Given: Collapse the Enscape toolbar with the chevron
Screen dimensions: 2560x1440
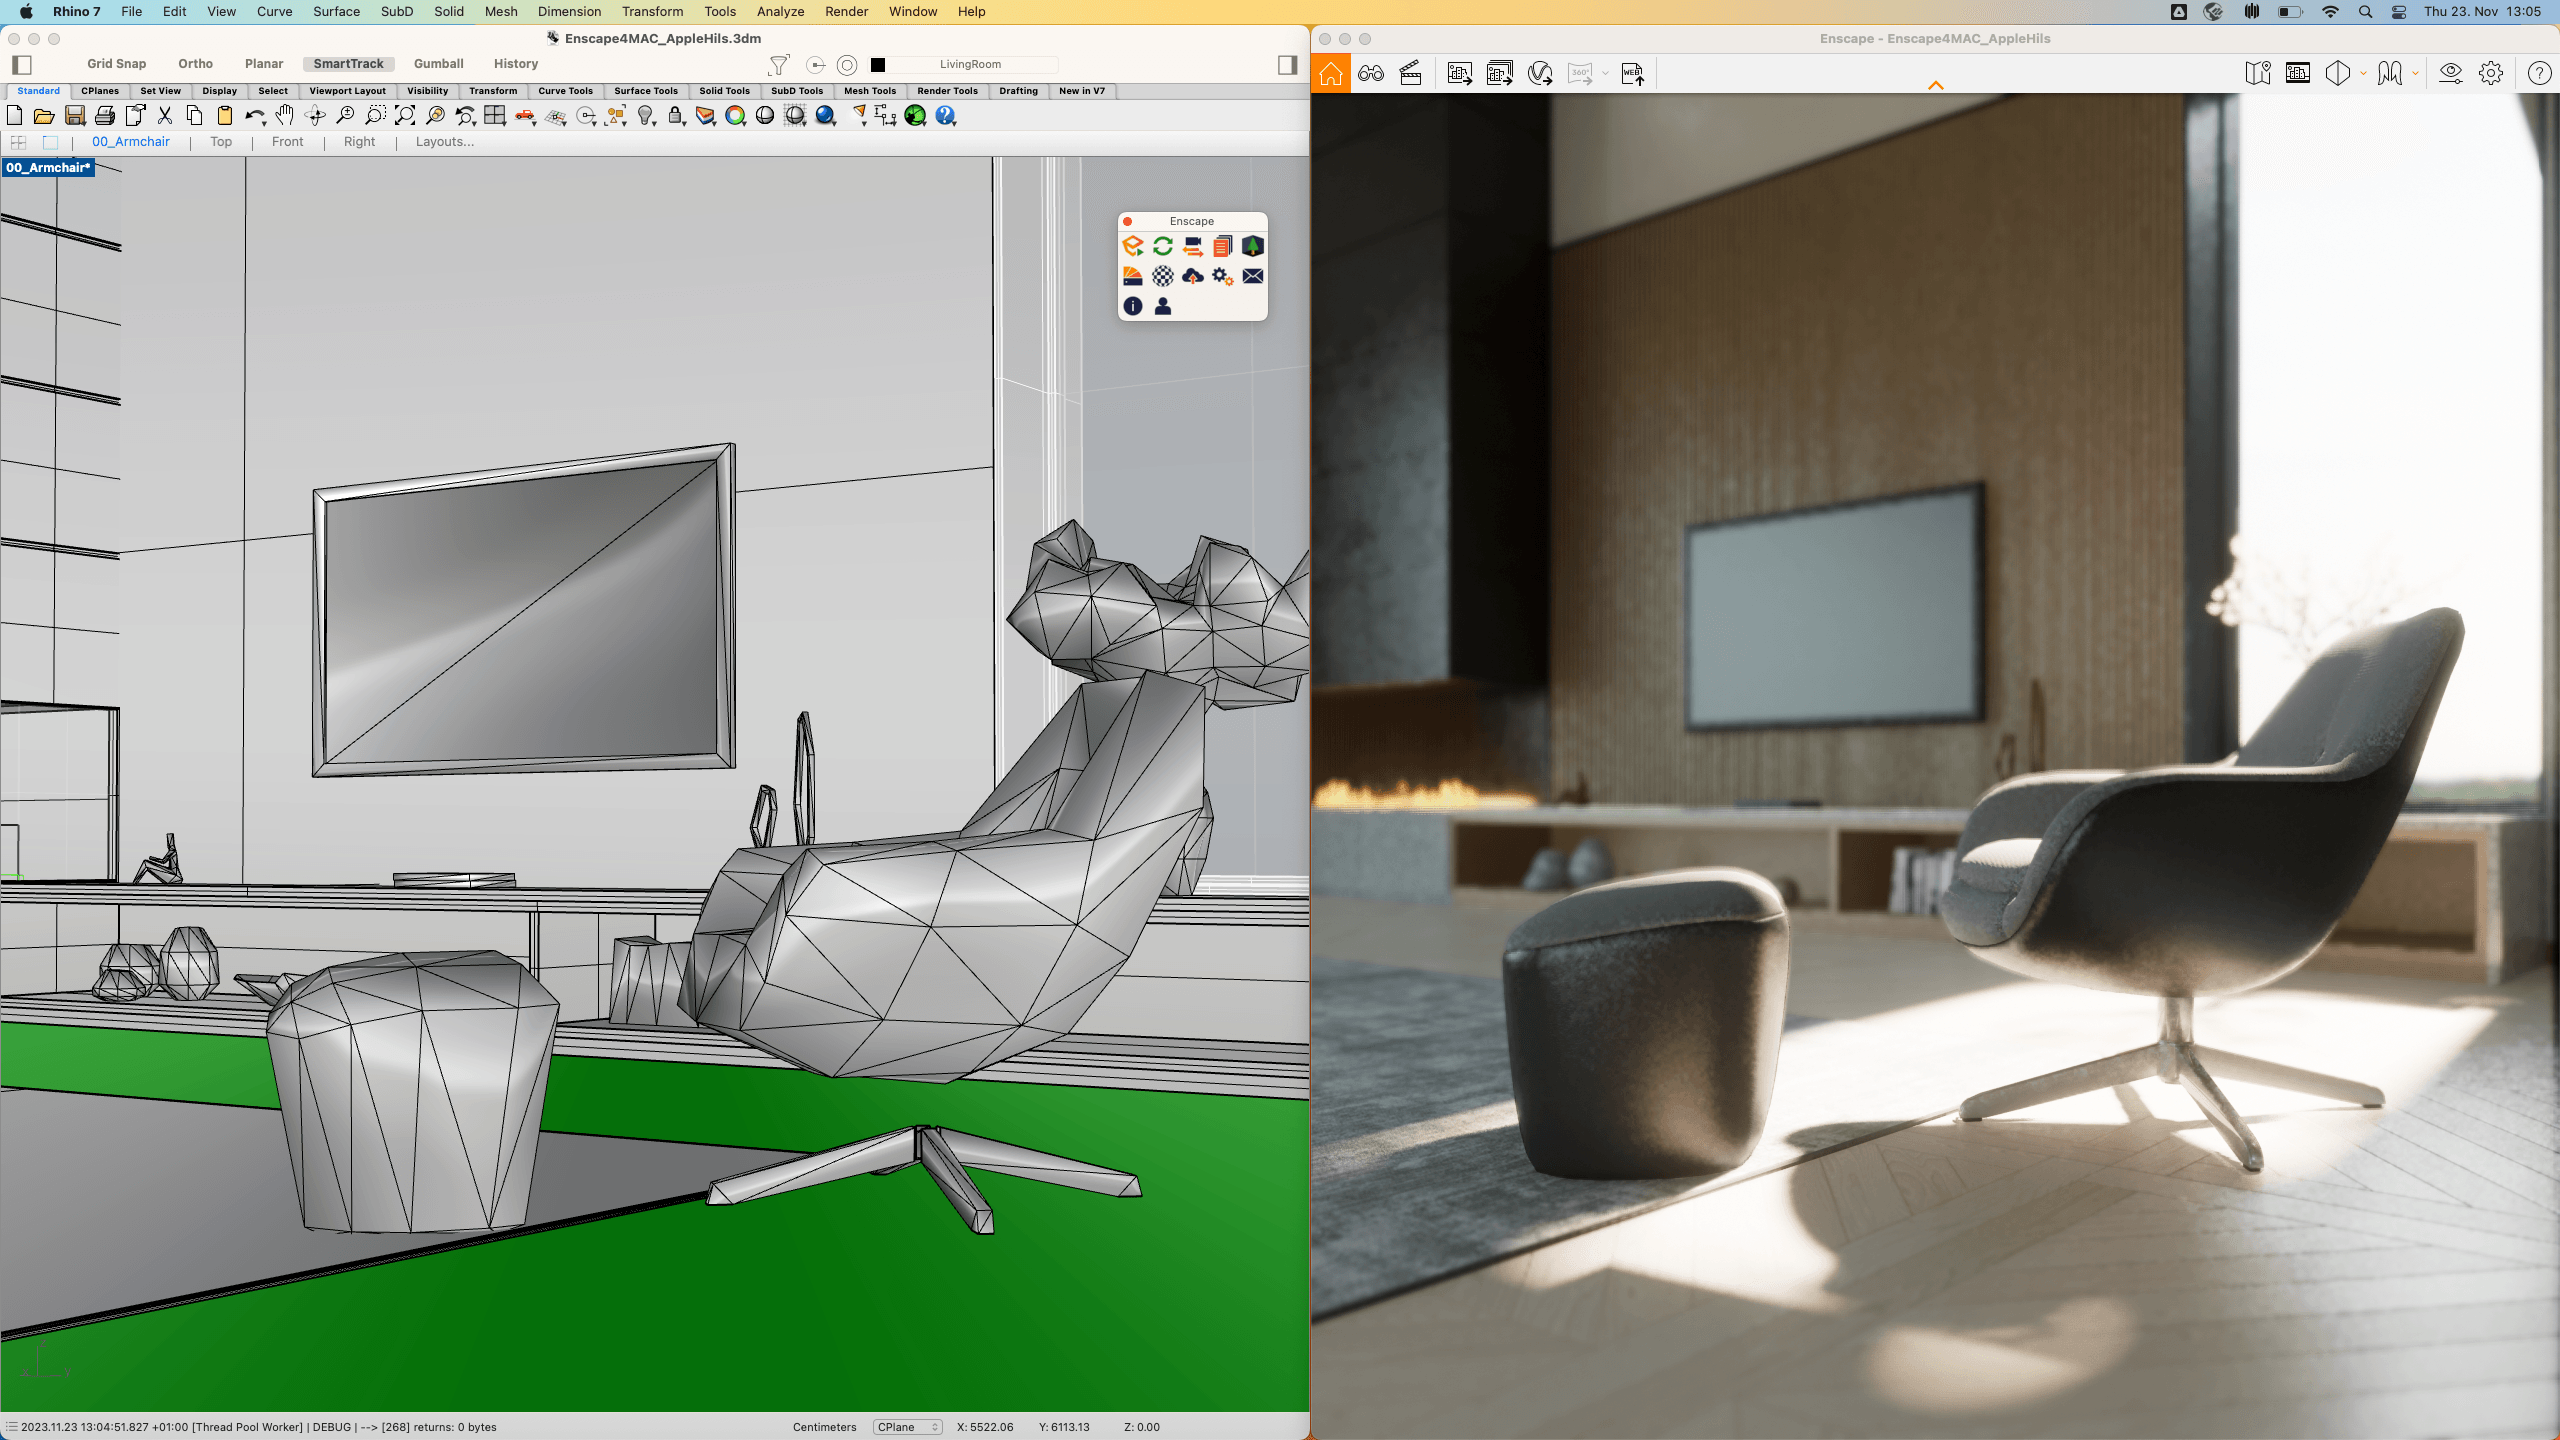Looking at the screenshot, I should [x=1937, y=86].
